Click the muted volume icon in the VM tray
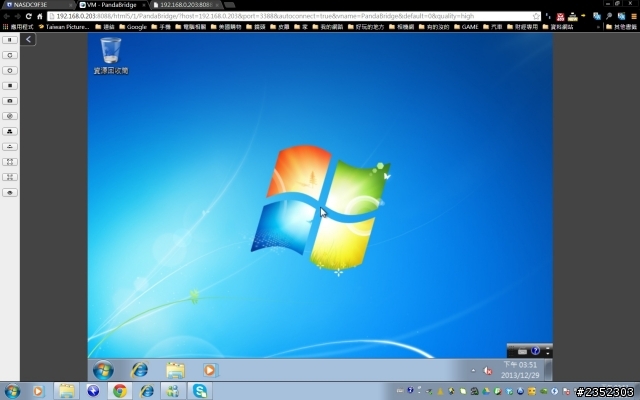 tap(487, 371)
